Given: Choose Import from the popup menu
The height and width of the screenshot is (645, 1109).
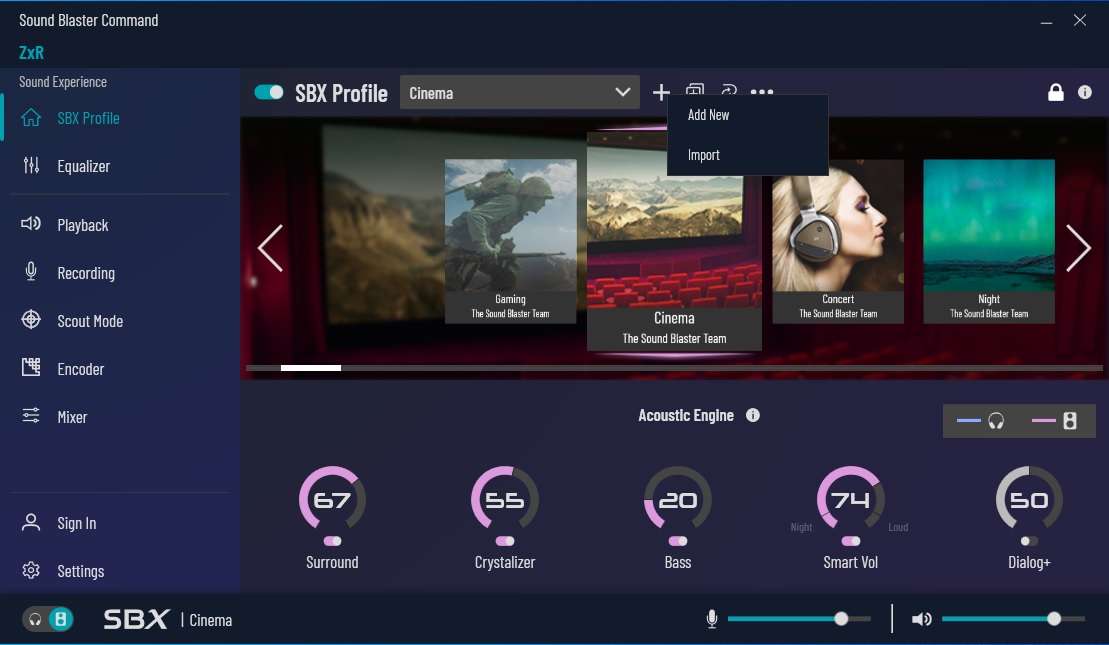Looking at the screenshot, I should click(x=704, y=155).
